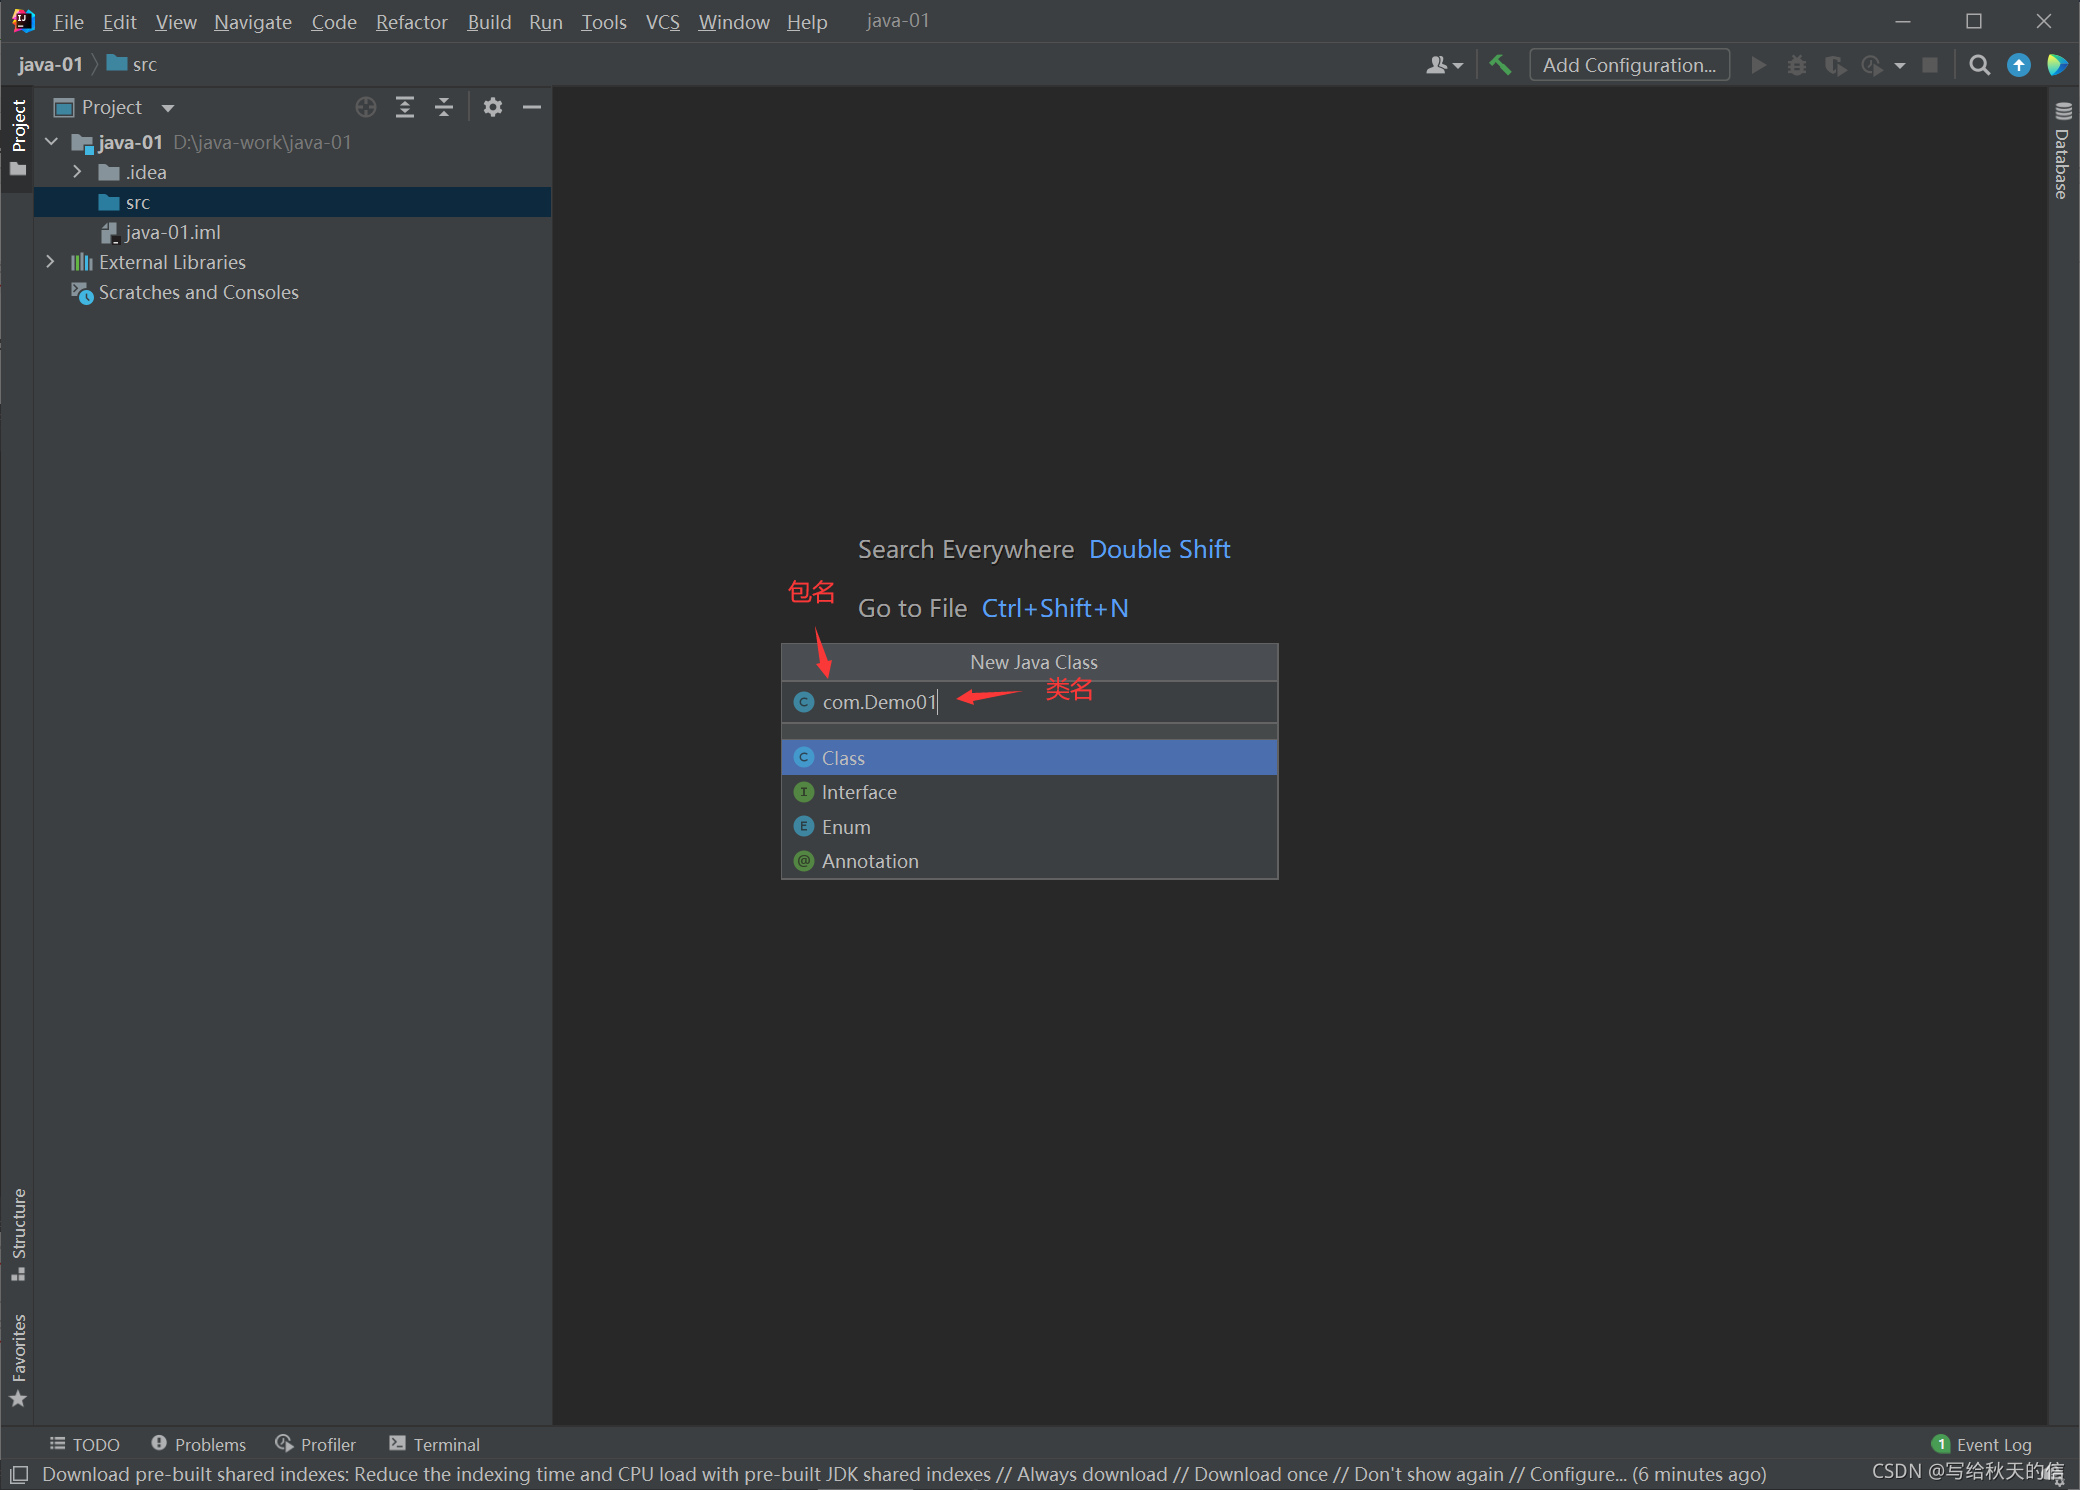The image size is (2080, 1490).
Task: Click the Select Opened File target icon
Action: [366, 107]
